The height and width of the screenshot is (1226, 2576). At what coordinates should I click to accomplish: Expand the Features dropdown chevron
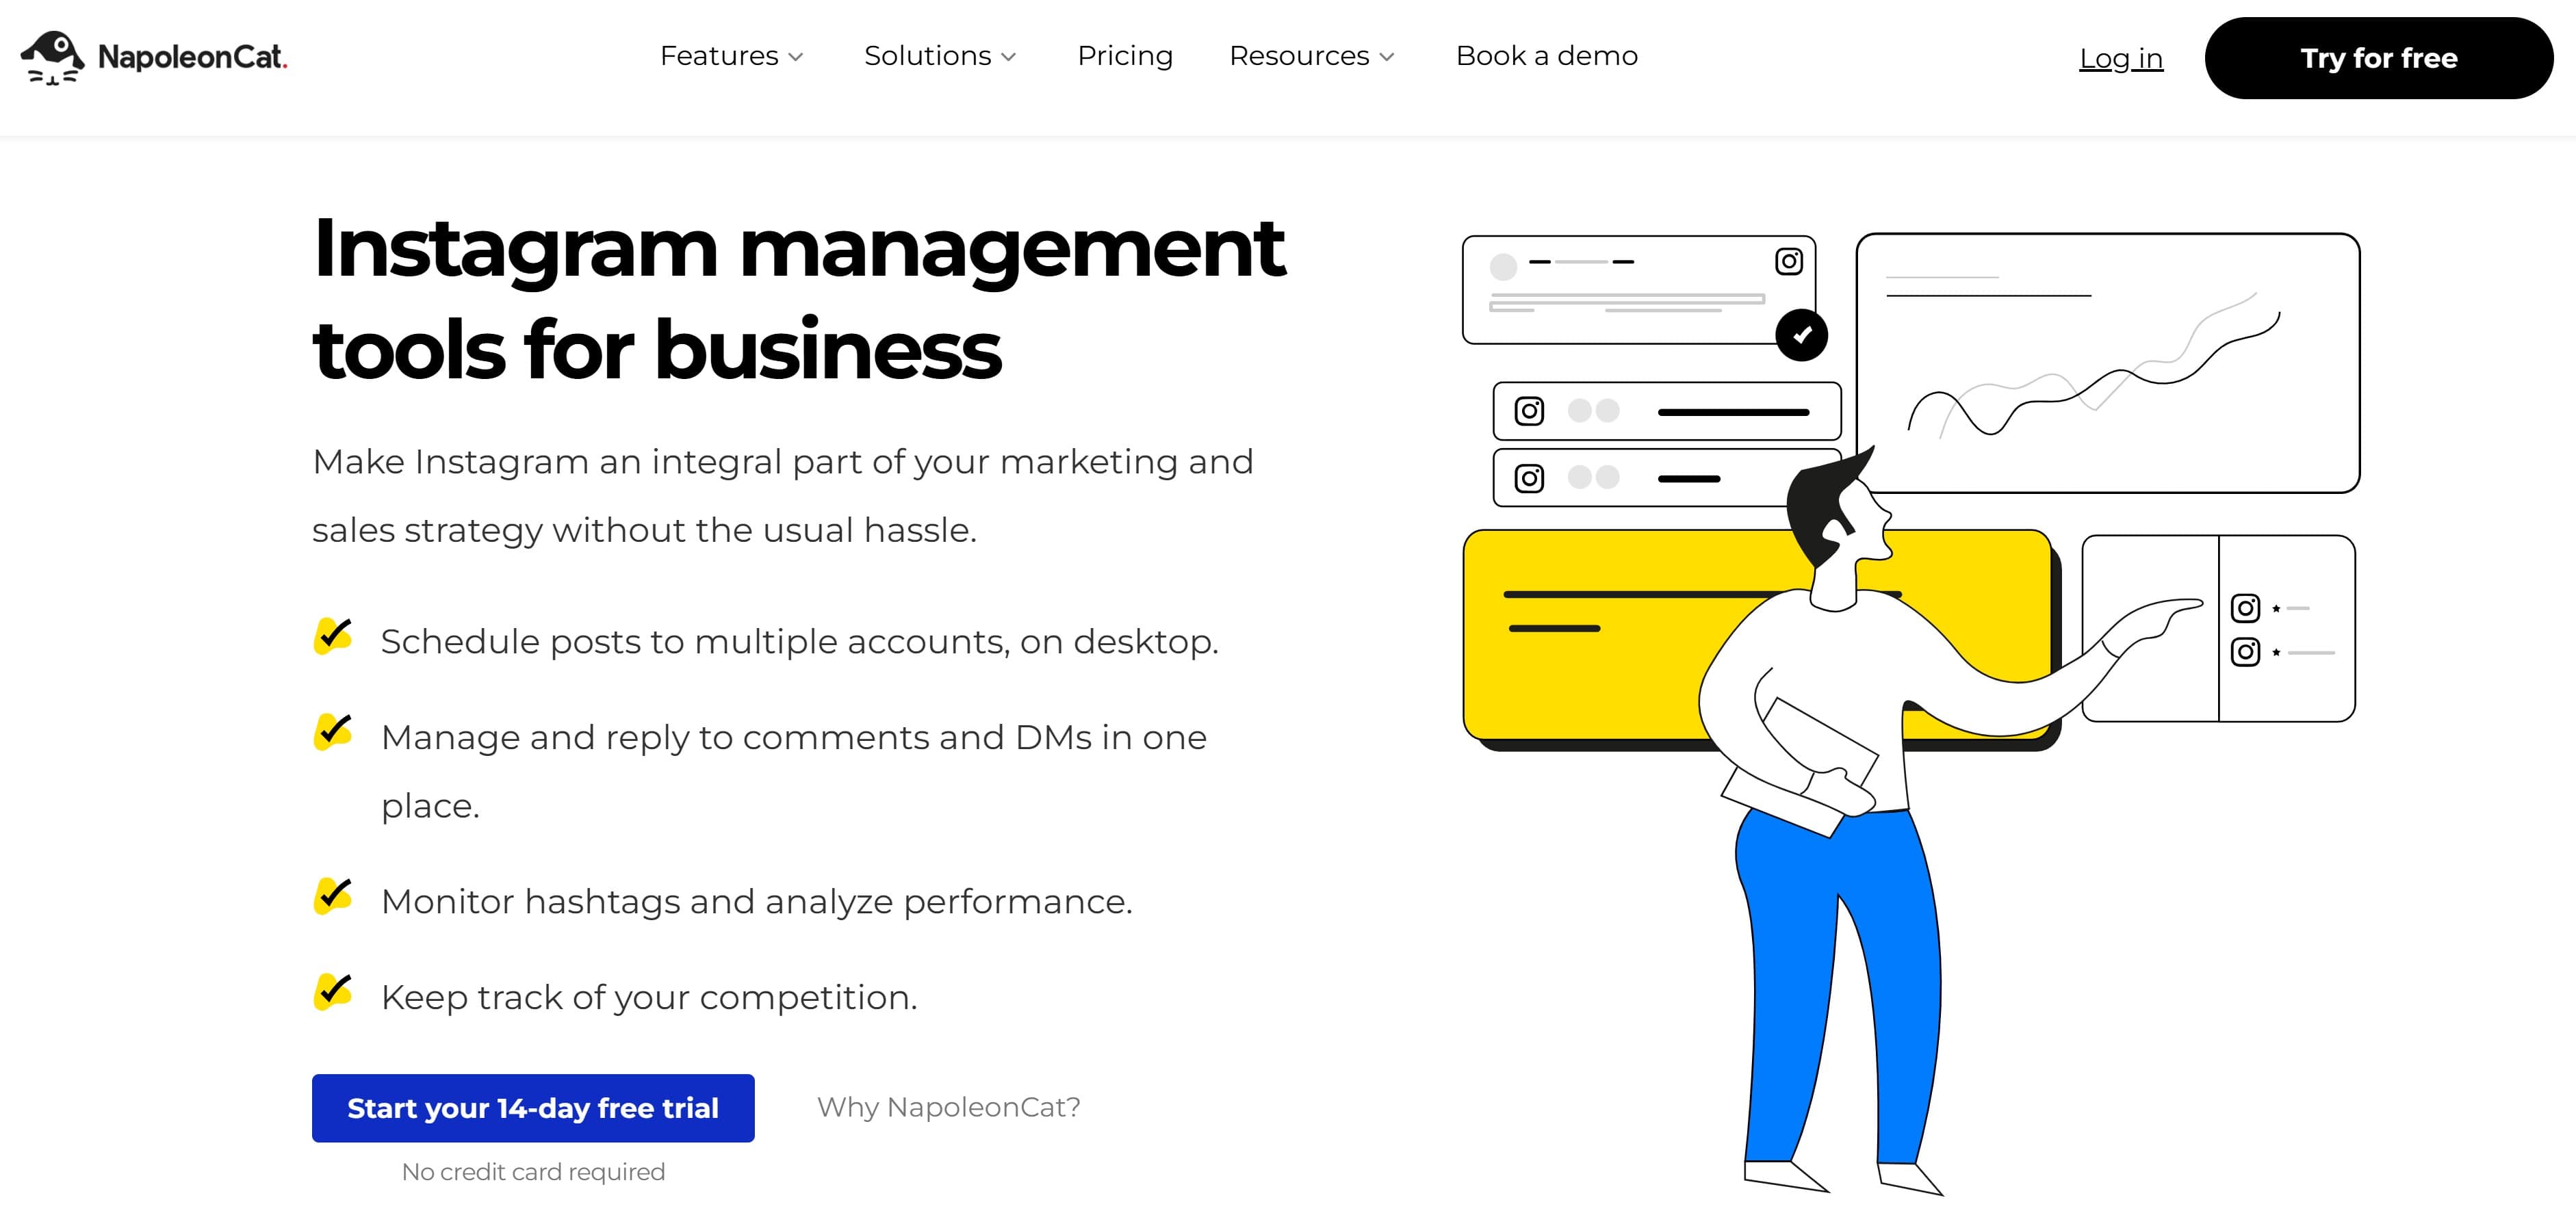coord(796,58)
